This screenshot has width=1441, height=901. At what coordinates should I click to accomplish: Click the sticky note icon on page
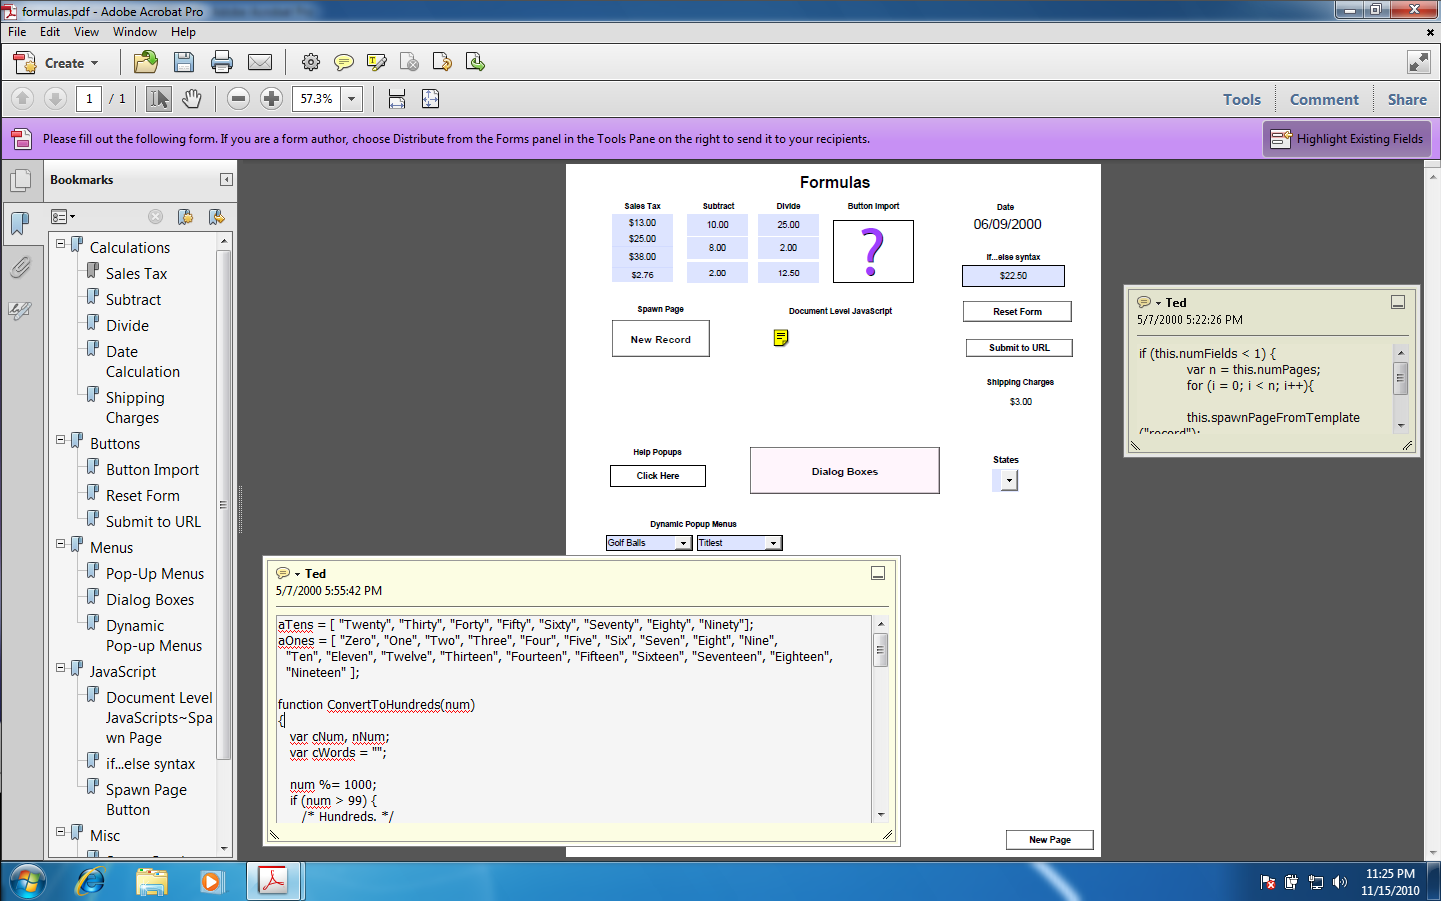pyautogui.click(x=781, y=338)
